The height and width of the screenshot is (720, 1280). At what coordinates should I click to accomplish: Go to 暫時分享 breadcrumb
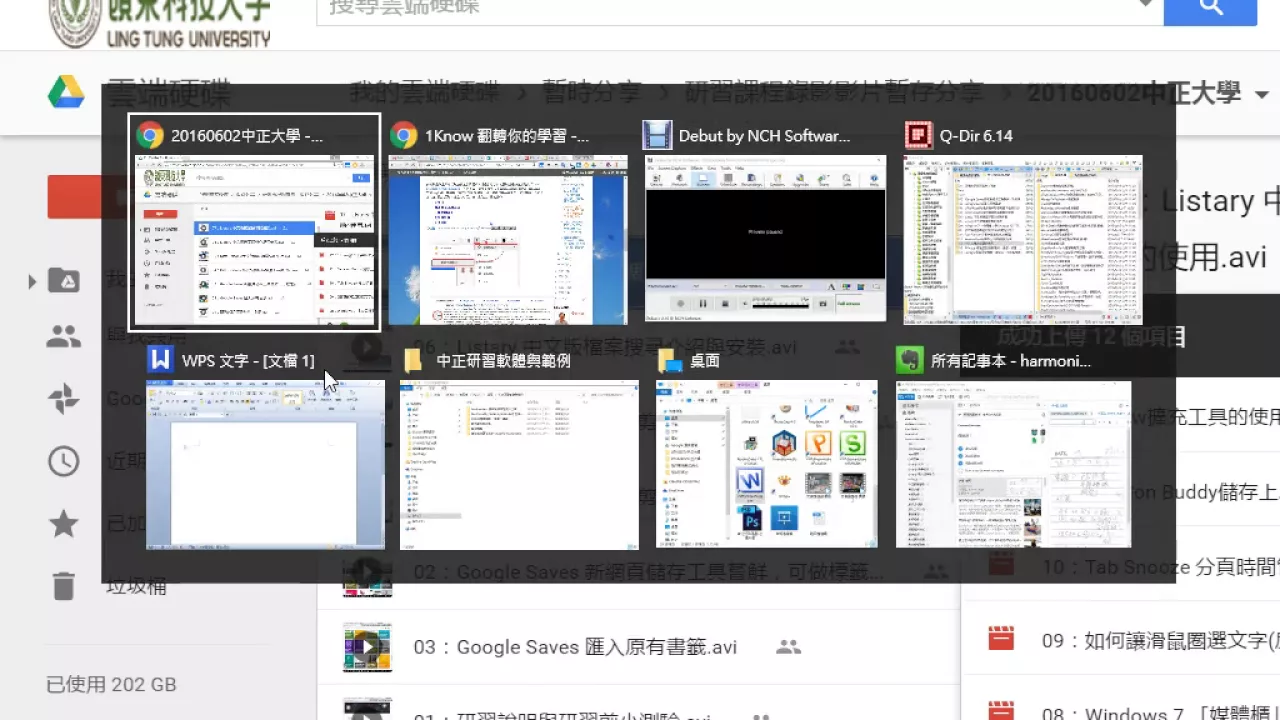592,93
